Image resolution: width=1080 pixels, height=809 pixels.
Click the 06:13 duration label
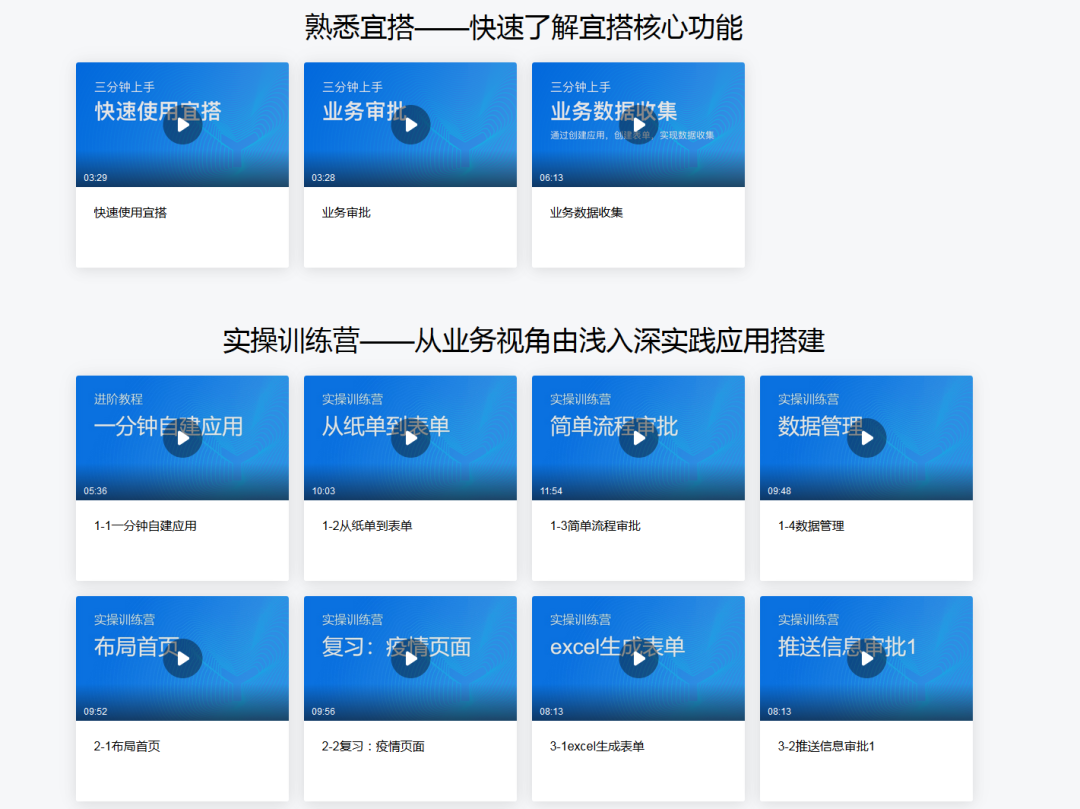(551, 178)
